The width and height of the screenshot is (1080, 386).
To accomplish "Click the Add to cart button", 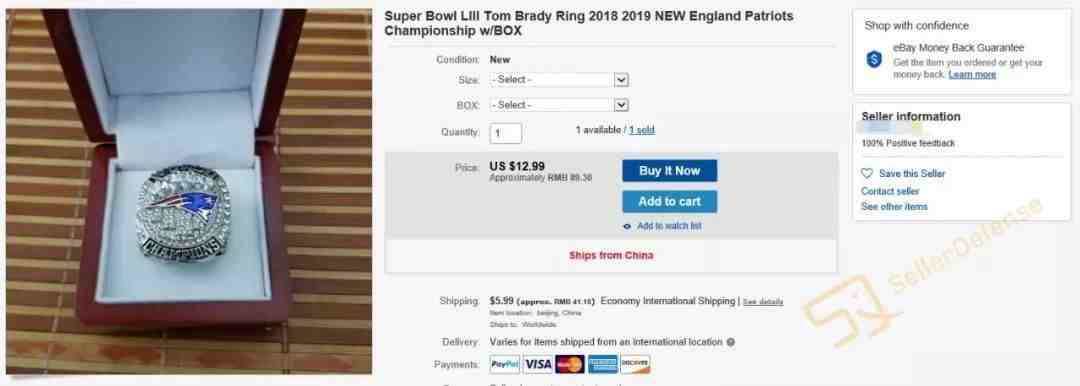I will coord(669,201).
